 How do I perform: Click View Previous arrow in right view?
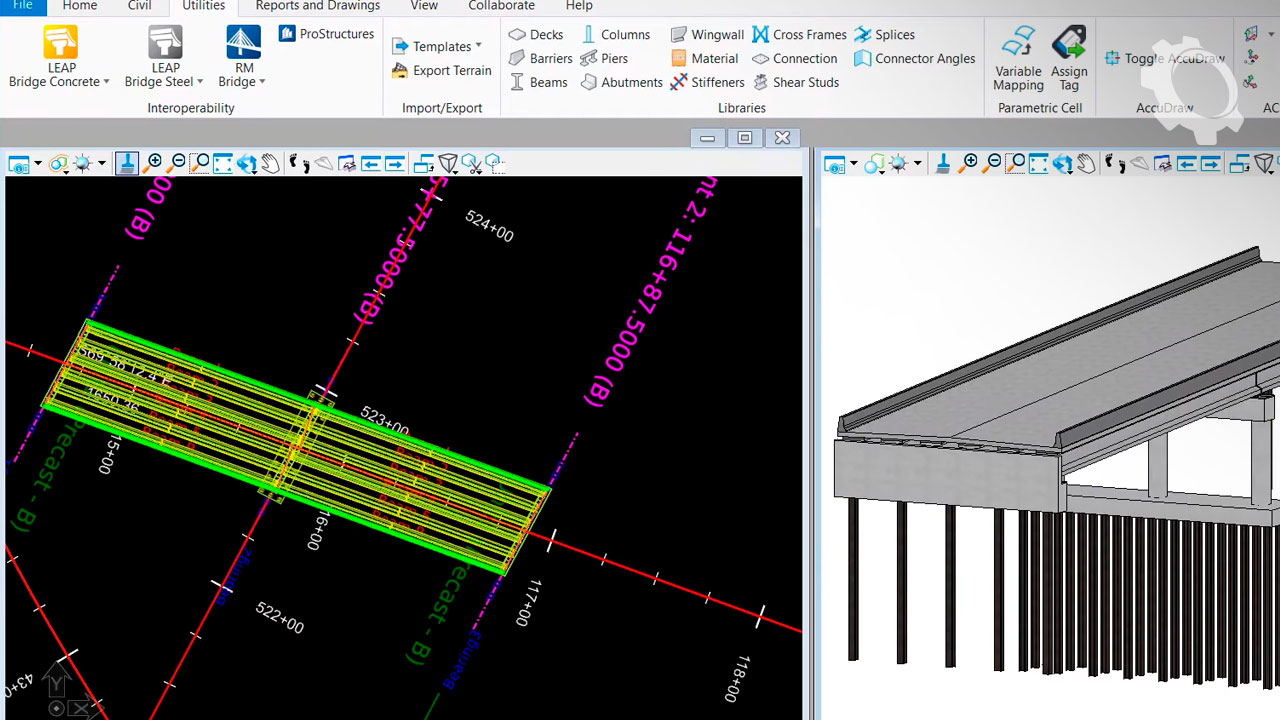pos(1186,163)
